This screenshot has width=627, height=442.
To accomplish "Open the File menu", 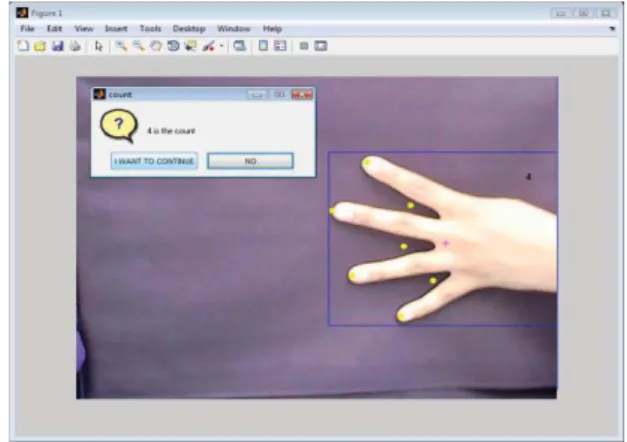I will click(27, 29).
